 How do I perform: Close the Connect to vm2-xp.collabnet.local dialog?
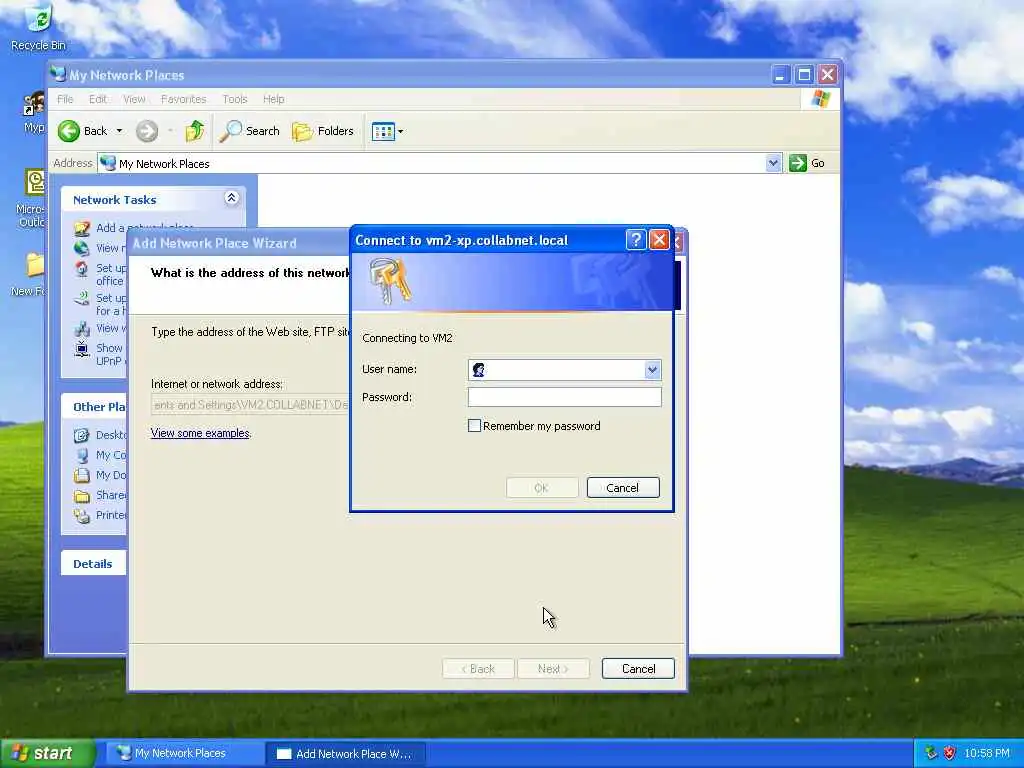pos(660,240)
